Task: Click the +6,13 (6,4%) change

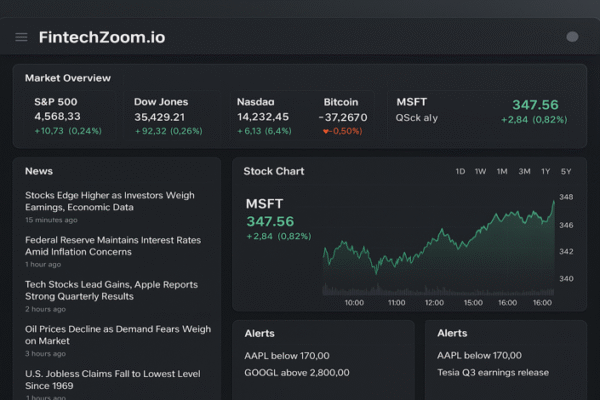Action: point(264,131)
